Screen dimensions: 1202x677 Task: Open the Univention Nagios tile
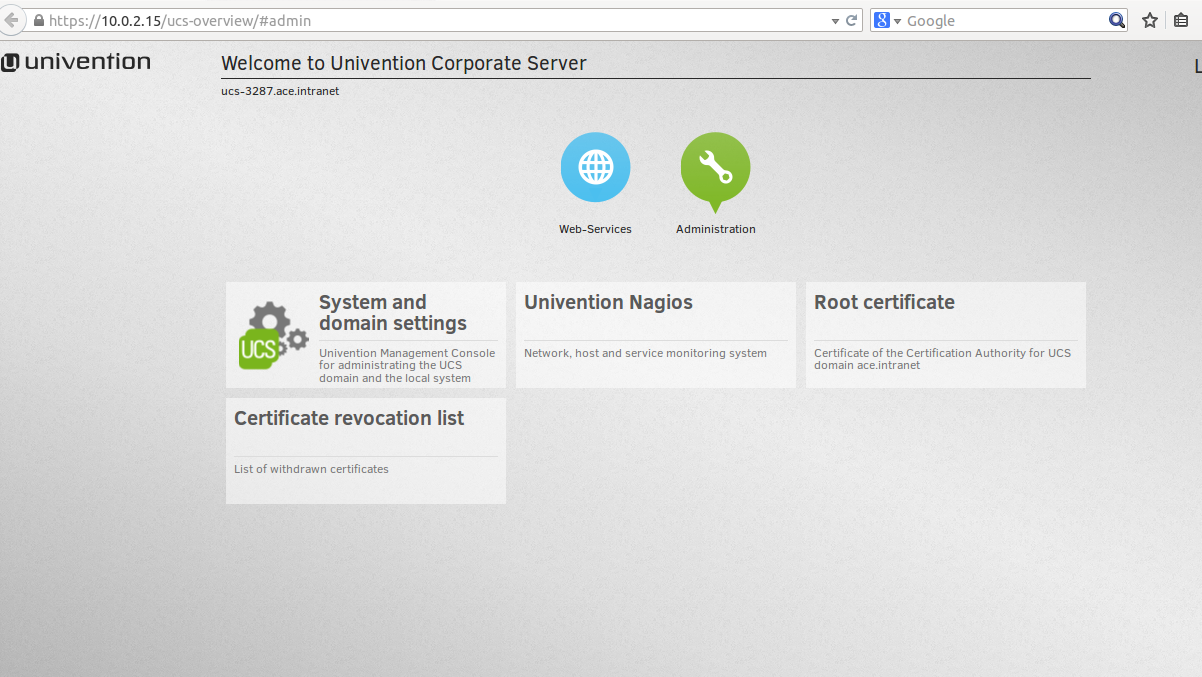click(x=656, y=335)
